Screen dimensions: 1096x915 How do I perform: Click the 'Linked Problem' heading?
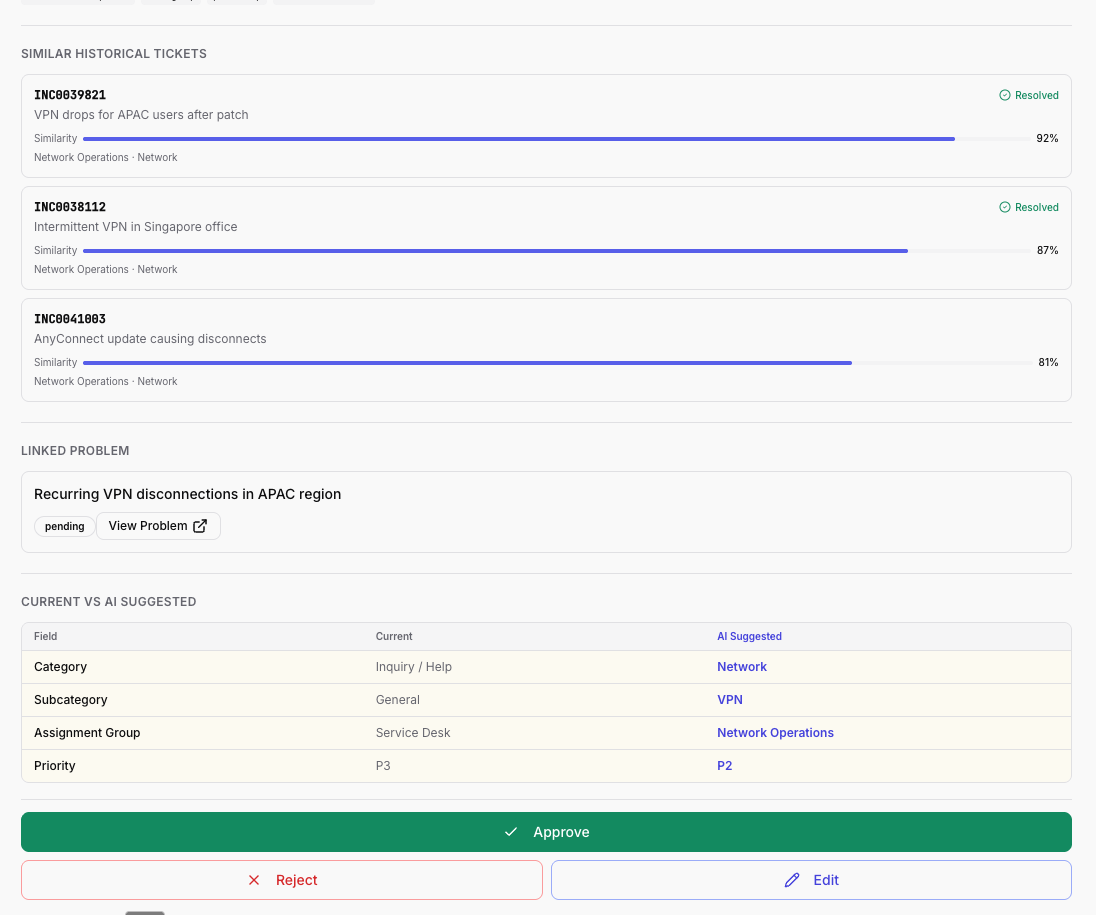(x=75, y=451)
